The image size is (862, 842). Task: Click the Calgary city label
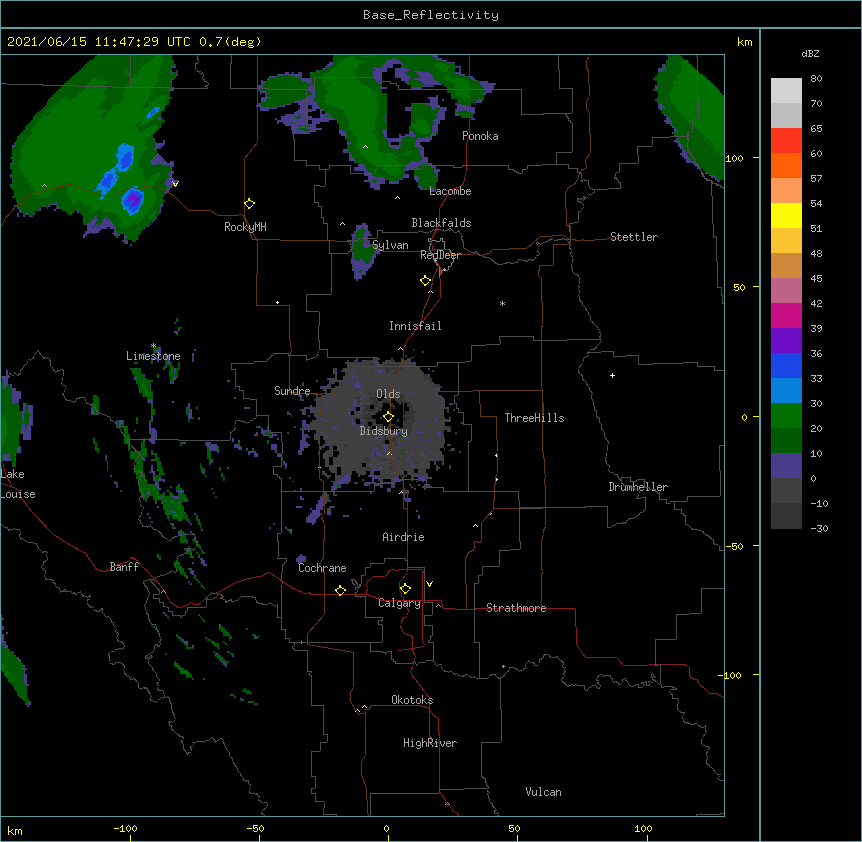click(399, 603)
